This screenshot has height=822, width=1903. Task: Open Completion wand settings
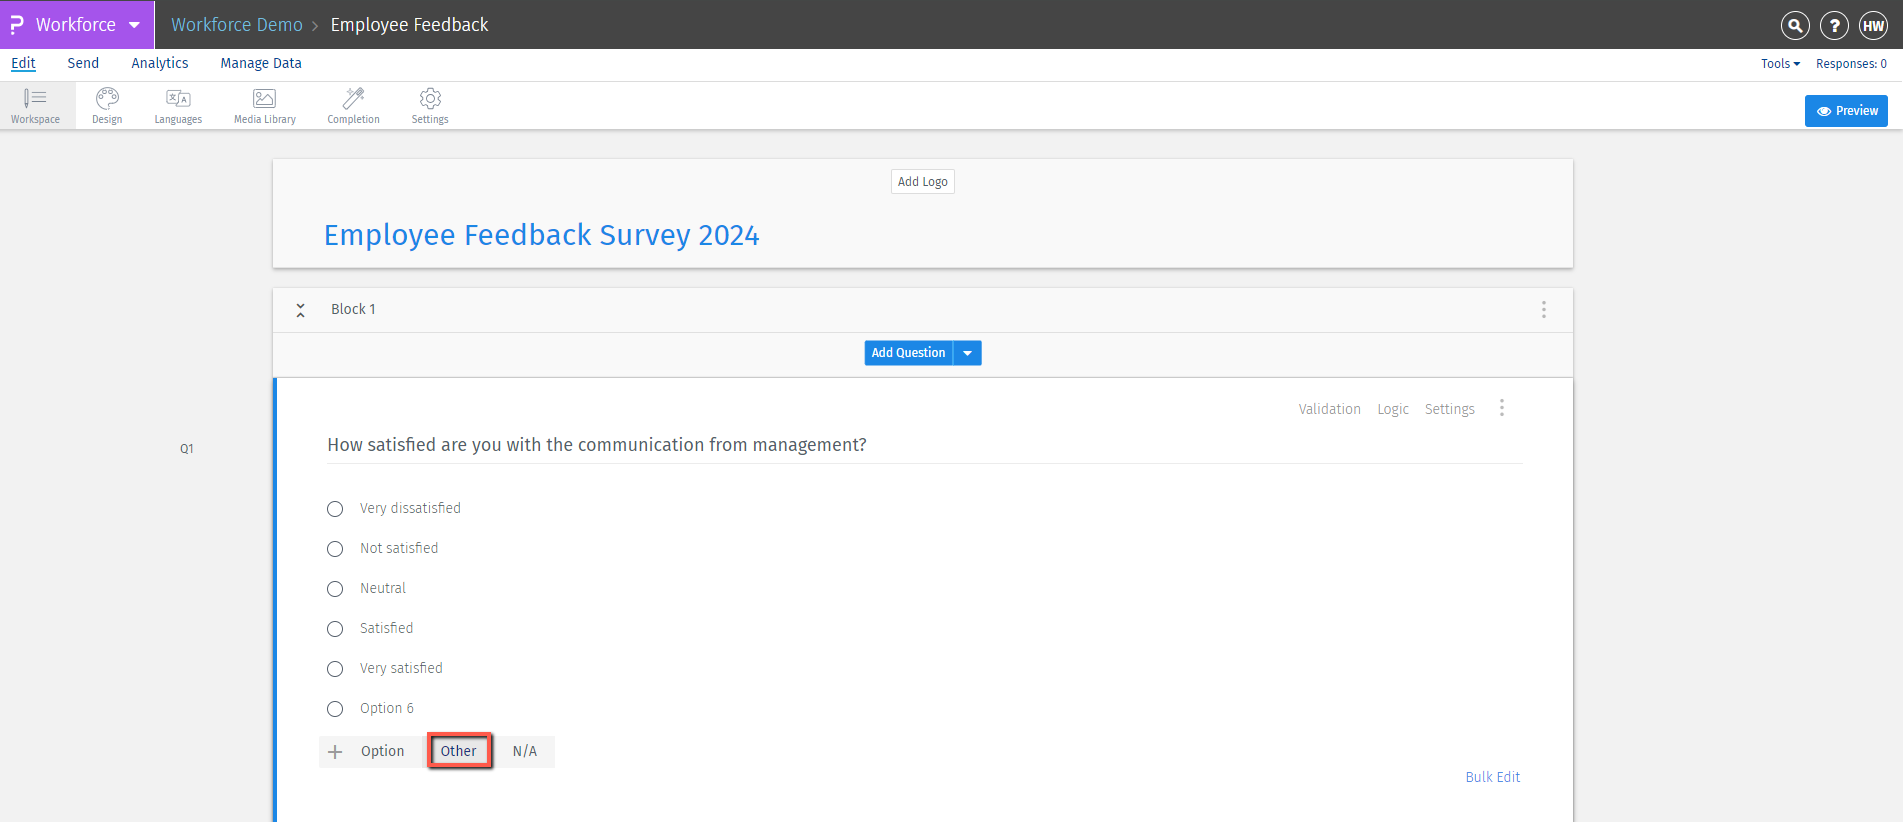point(353,104)
